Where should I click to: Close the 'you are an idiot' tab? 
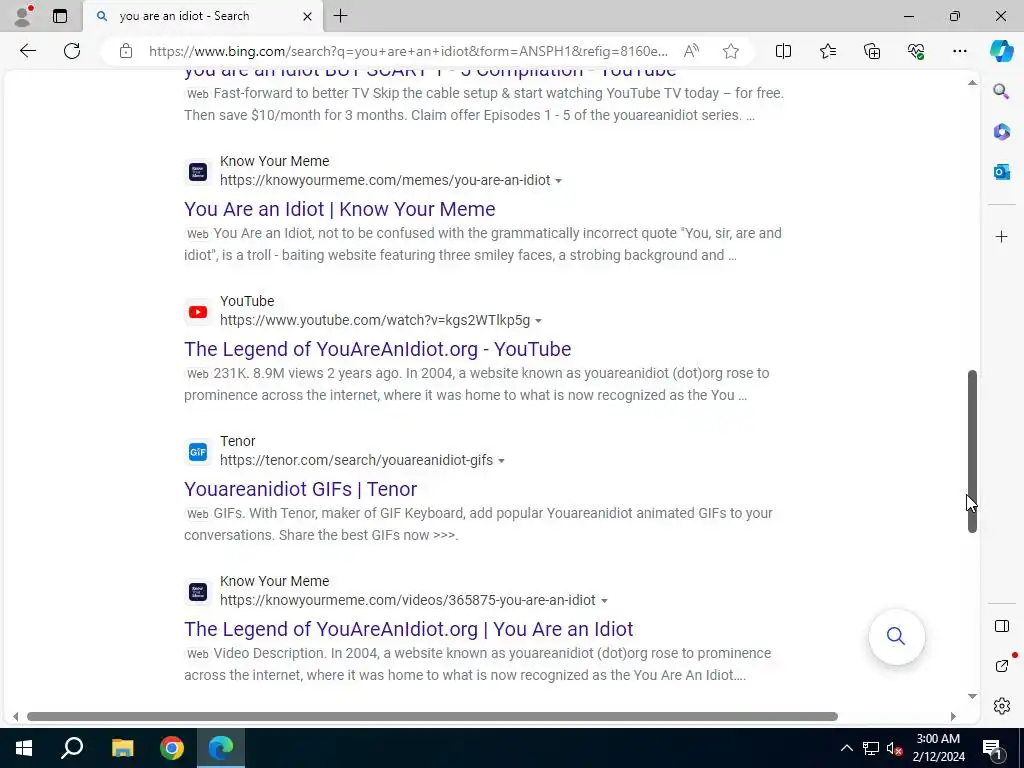(x=307, y=16)
